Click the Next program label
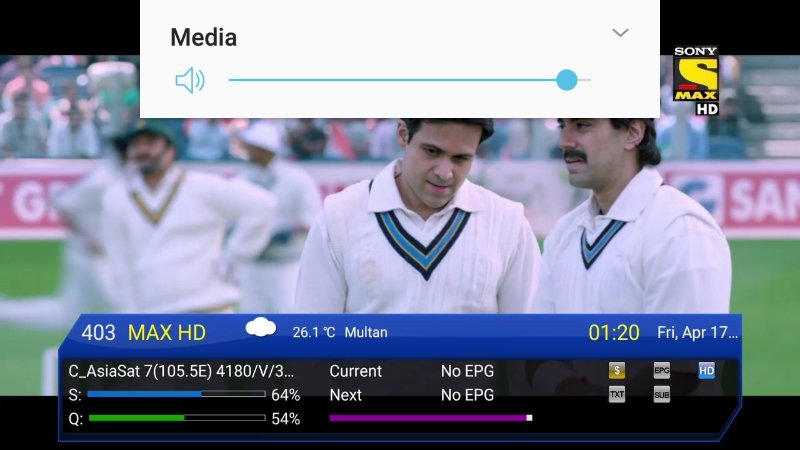Viewport: 800px width, 450px height. click(x=345, y=395)
